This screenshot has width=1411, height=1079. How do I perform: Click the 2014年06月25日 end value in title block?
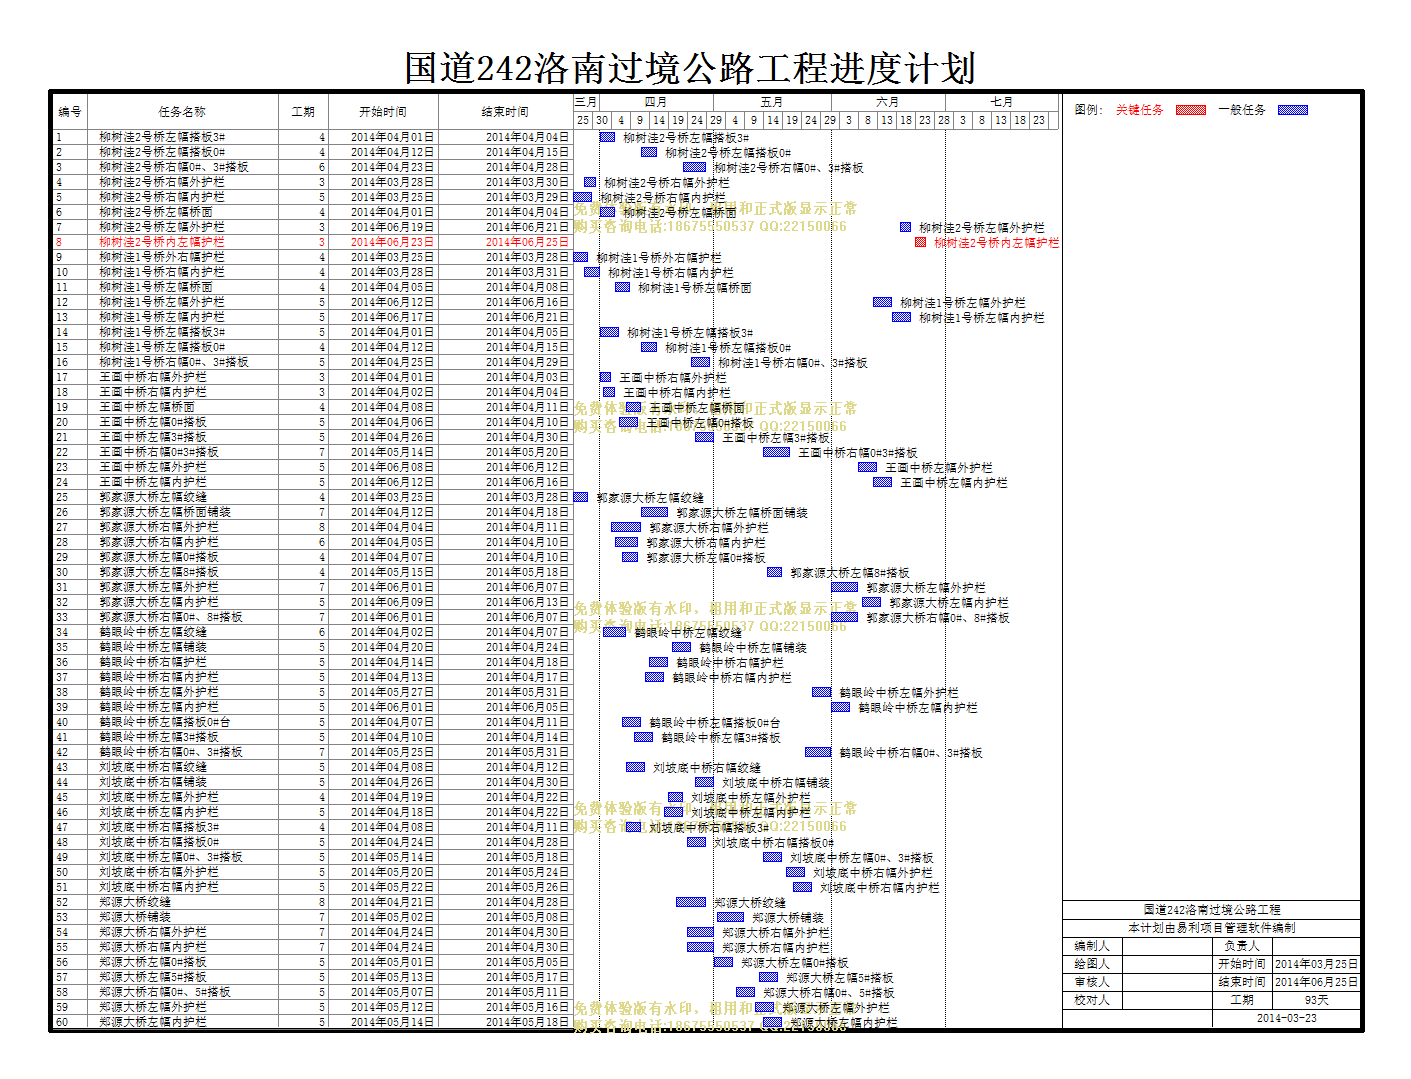point(1316,982)
